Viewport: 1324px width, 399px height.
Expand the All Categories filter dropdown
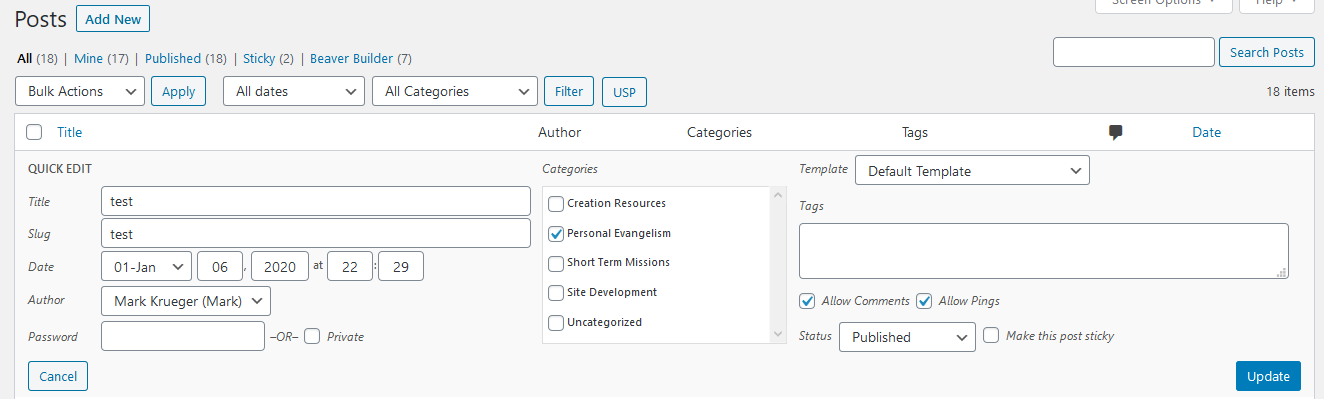455,91
